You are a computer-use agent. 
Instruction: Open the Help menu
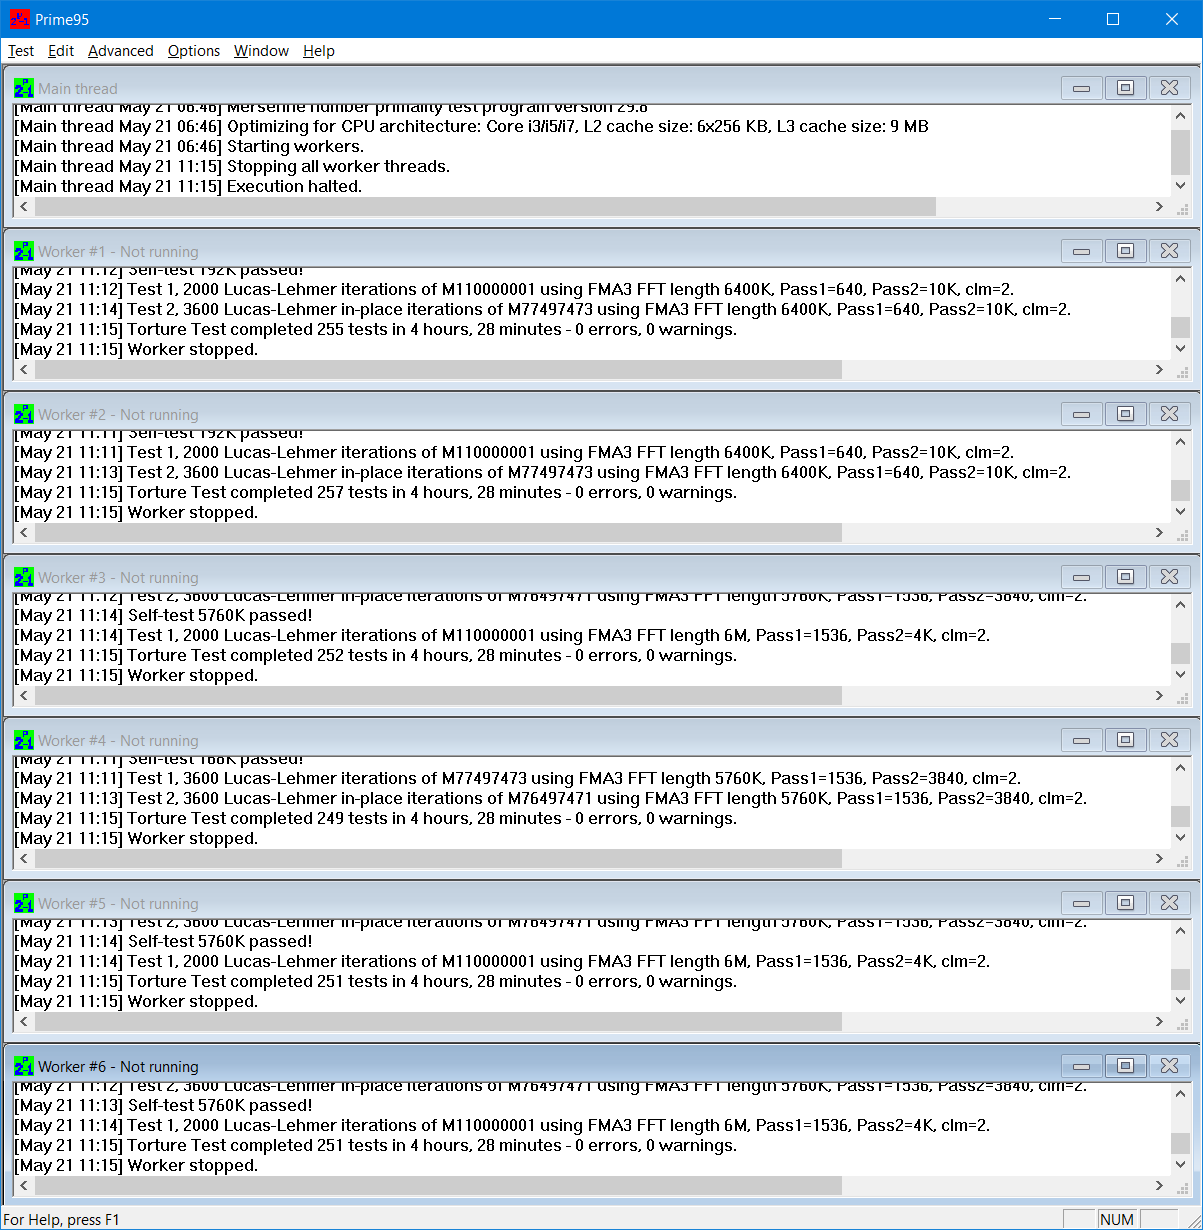pos(319,51)
